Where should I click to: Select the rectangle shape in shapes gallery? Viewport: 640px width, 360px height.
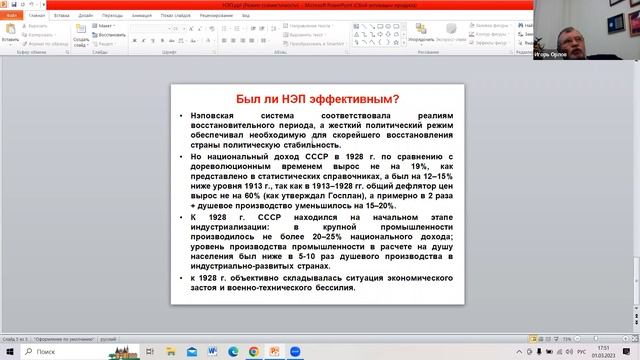pyautogui.click(x=380, y=27)
